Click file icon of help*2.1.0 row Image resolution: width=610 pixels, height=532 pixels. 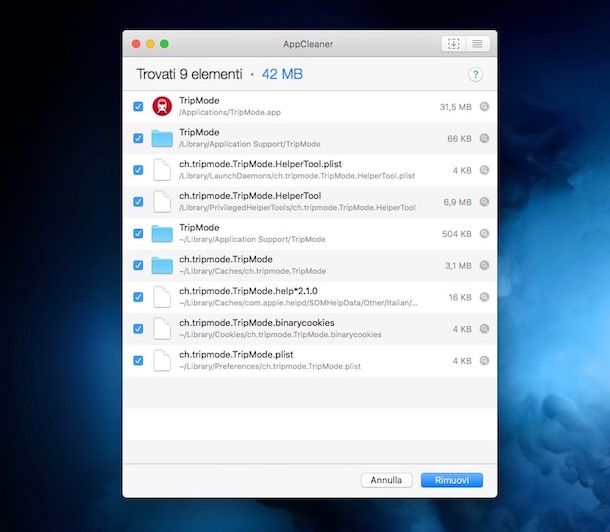tap(162, 297)
